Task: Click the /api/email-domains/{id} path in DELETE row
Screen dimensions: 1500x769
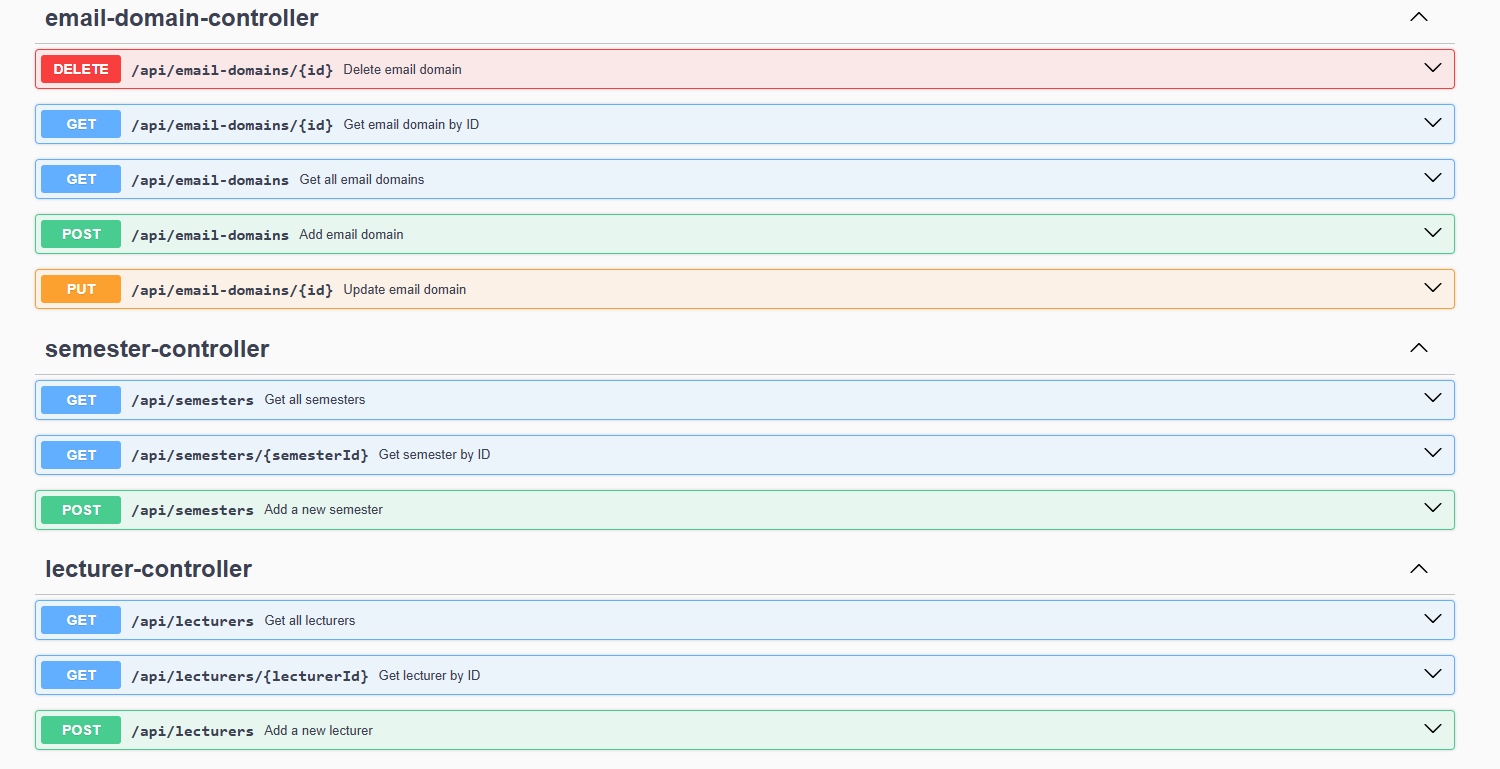Action: (x=232, y=70)
